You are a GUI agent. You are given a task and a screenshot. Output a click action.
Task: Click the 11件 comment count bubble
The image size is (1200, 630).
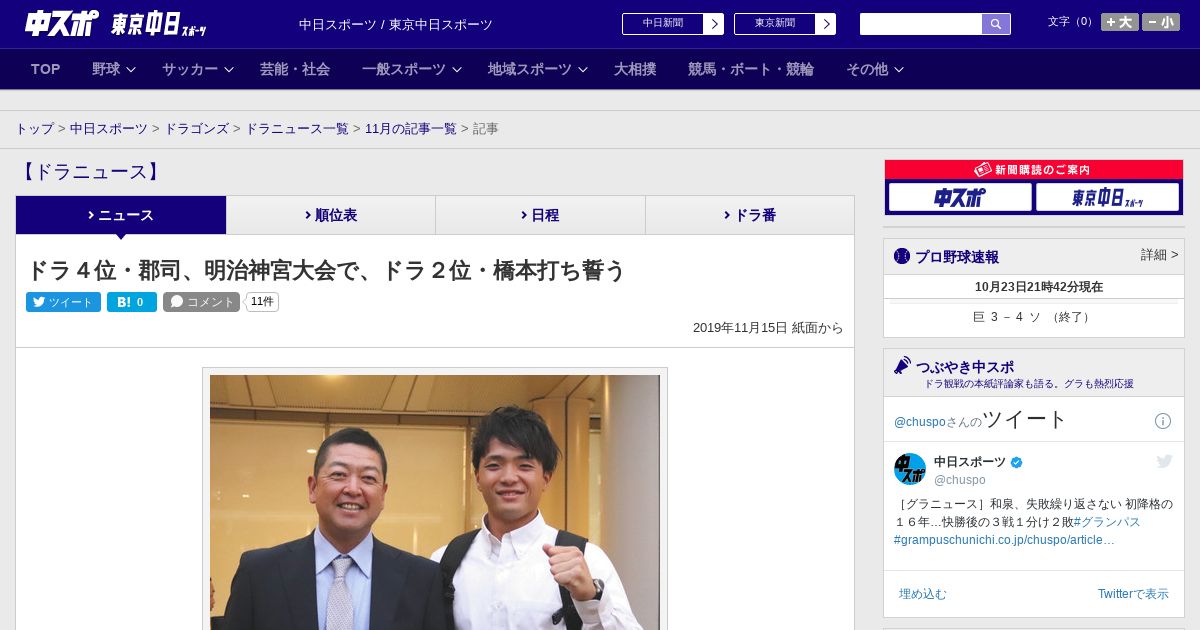pos(263,302)
